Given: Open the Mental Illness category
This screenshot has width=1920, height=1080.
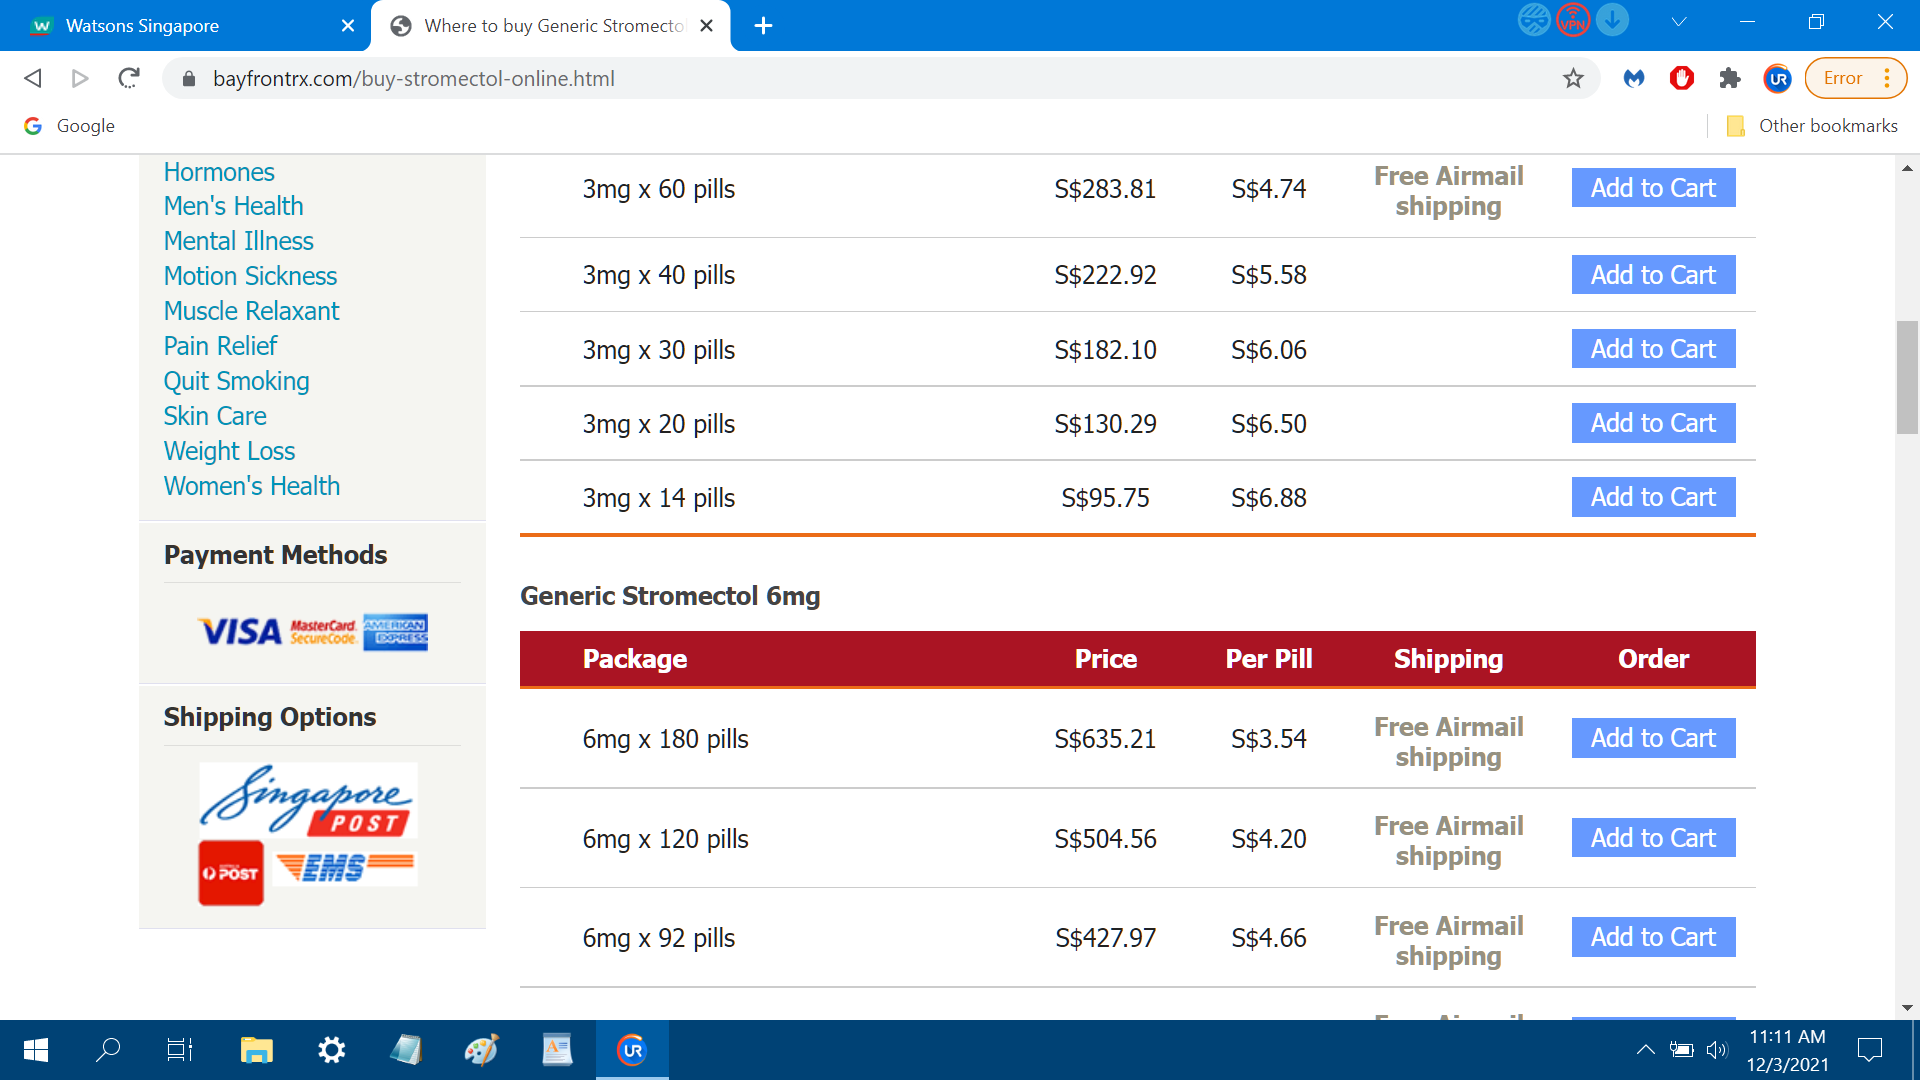Looking at the screenshot, I should pyautogui.click(x=238, y=241).
